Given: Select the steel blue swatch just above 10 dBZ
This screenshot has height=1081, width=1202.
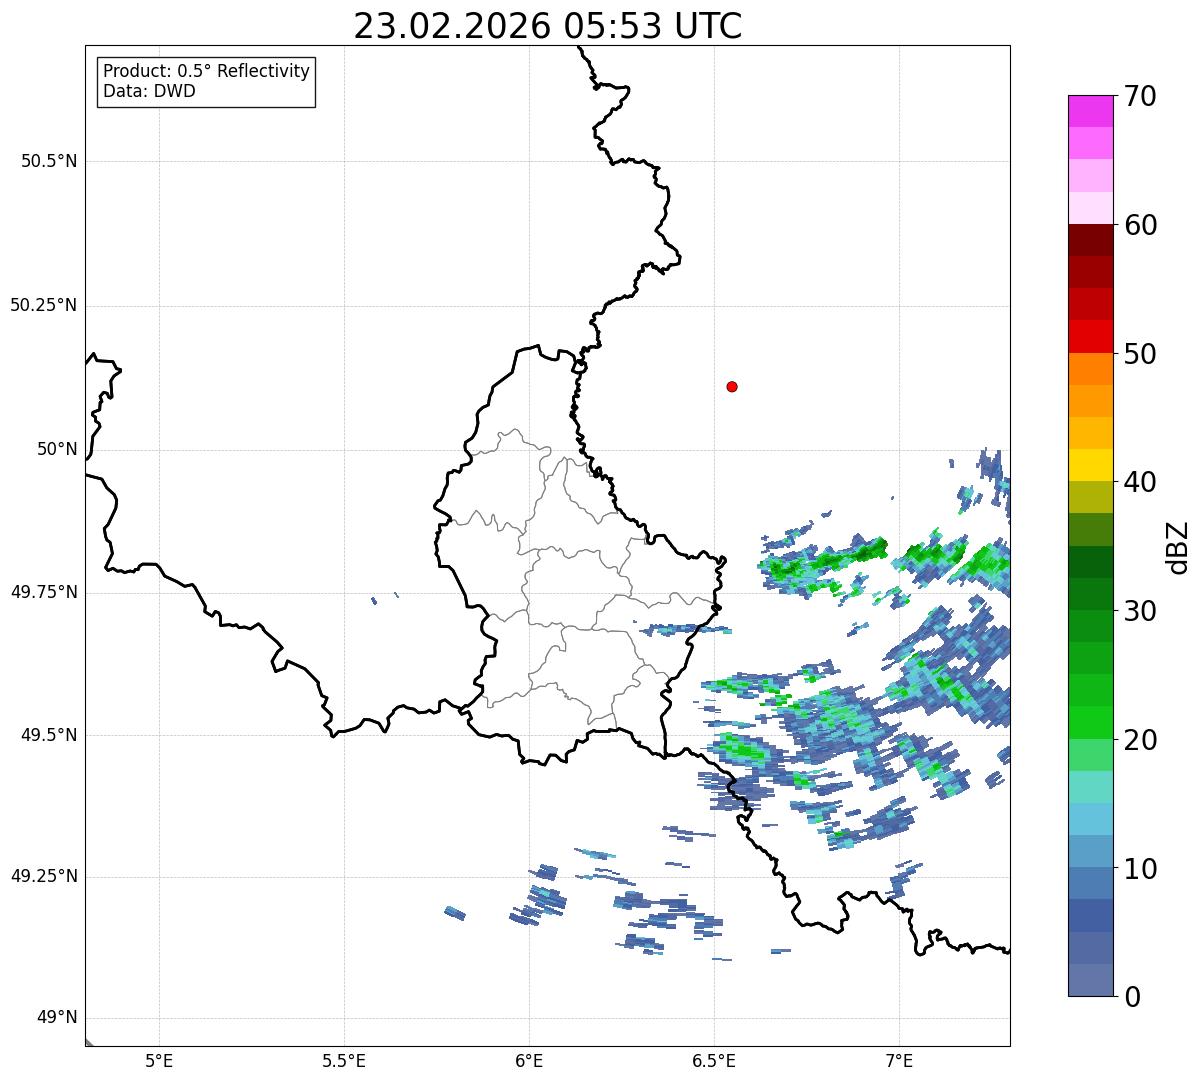Looking at the screenshot, I should pos(1091,851).
